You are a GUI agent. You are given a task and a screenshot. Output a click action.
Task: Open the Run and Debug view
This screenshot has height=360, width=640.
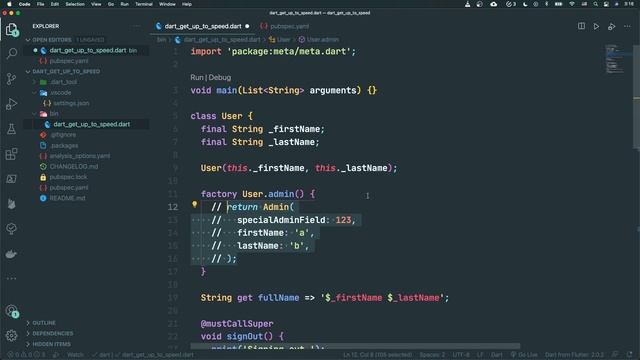[x=11, y=104]
